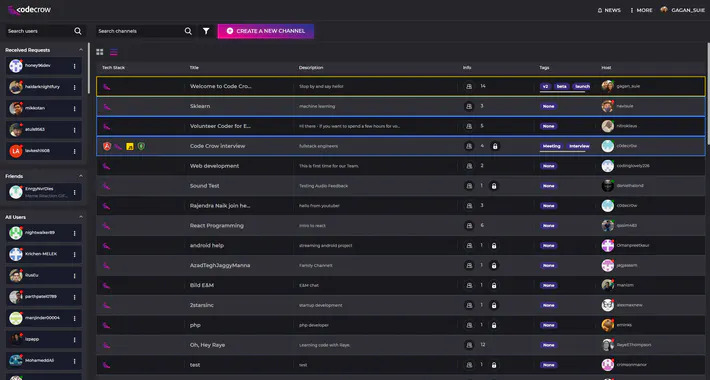710x380 pixels.
Task: Switch to list view layout
Action: click(x=114, y=52)
